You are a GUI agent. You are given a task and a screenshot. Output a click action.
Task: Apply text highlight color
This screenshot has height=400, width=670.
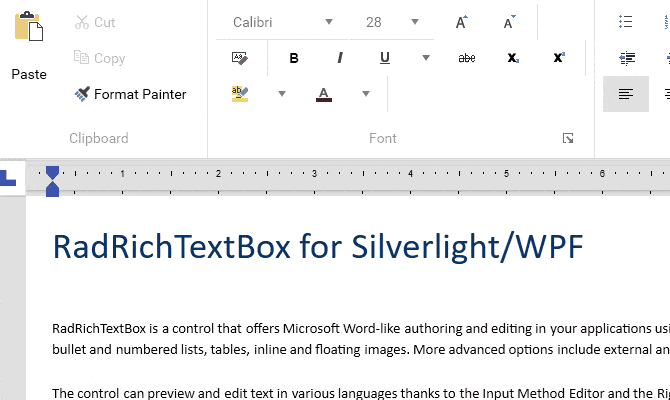240,94
